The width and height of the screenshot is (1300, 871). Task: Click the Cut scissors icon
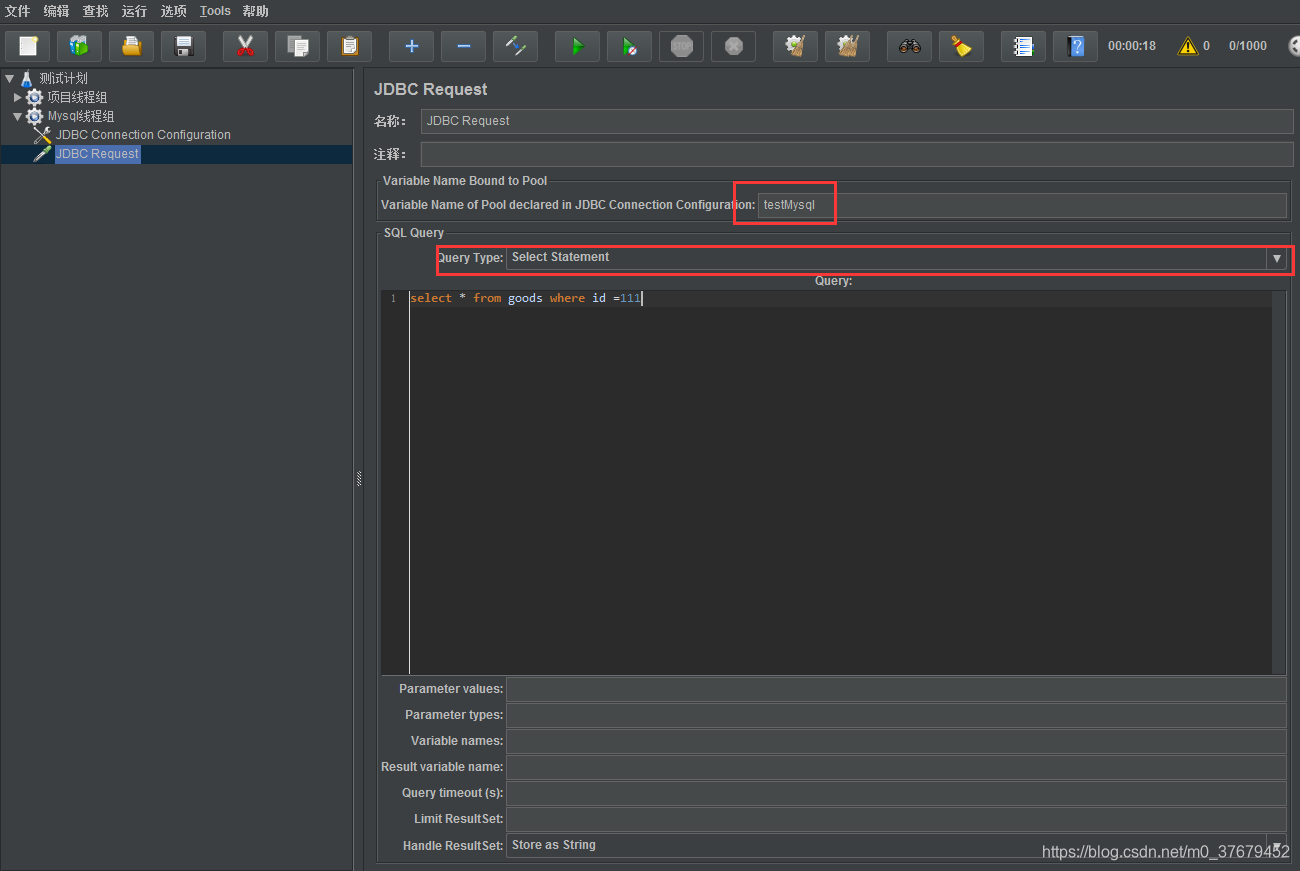(x=245, y=46)
